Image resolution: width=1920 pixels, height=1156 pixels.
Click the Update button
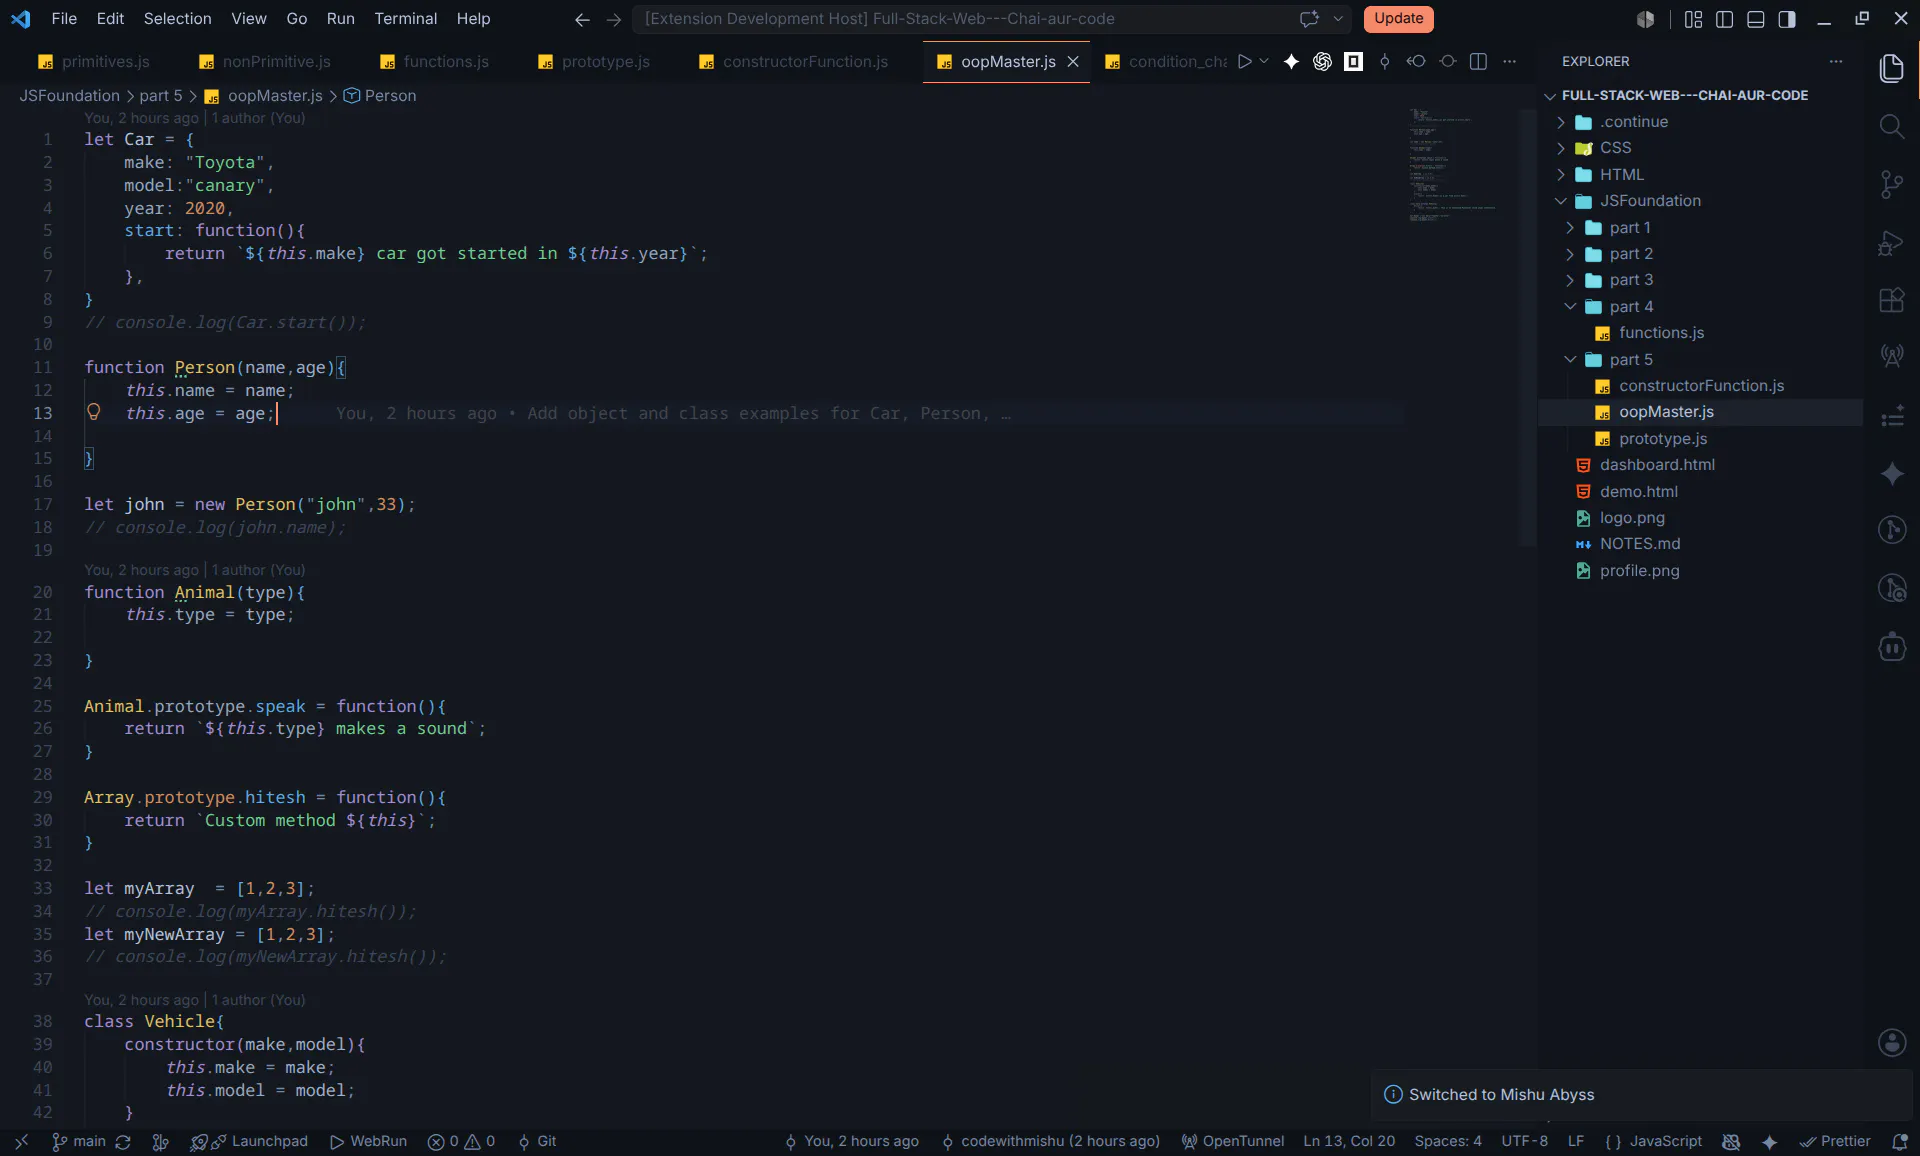point(1398,19)
